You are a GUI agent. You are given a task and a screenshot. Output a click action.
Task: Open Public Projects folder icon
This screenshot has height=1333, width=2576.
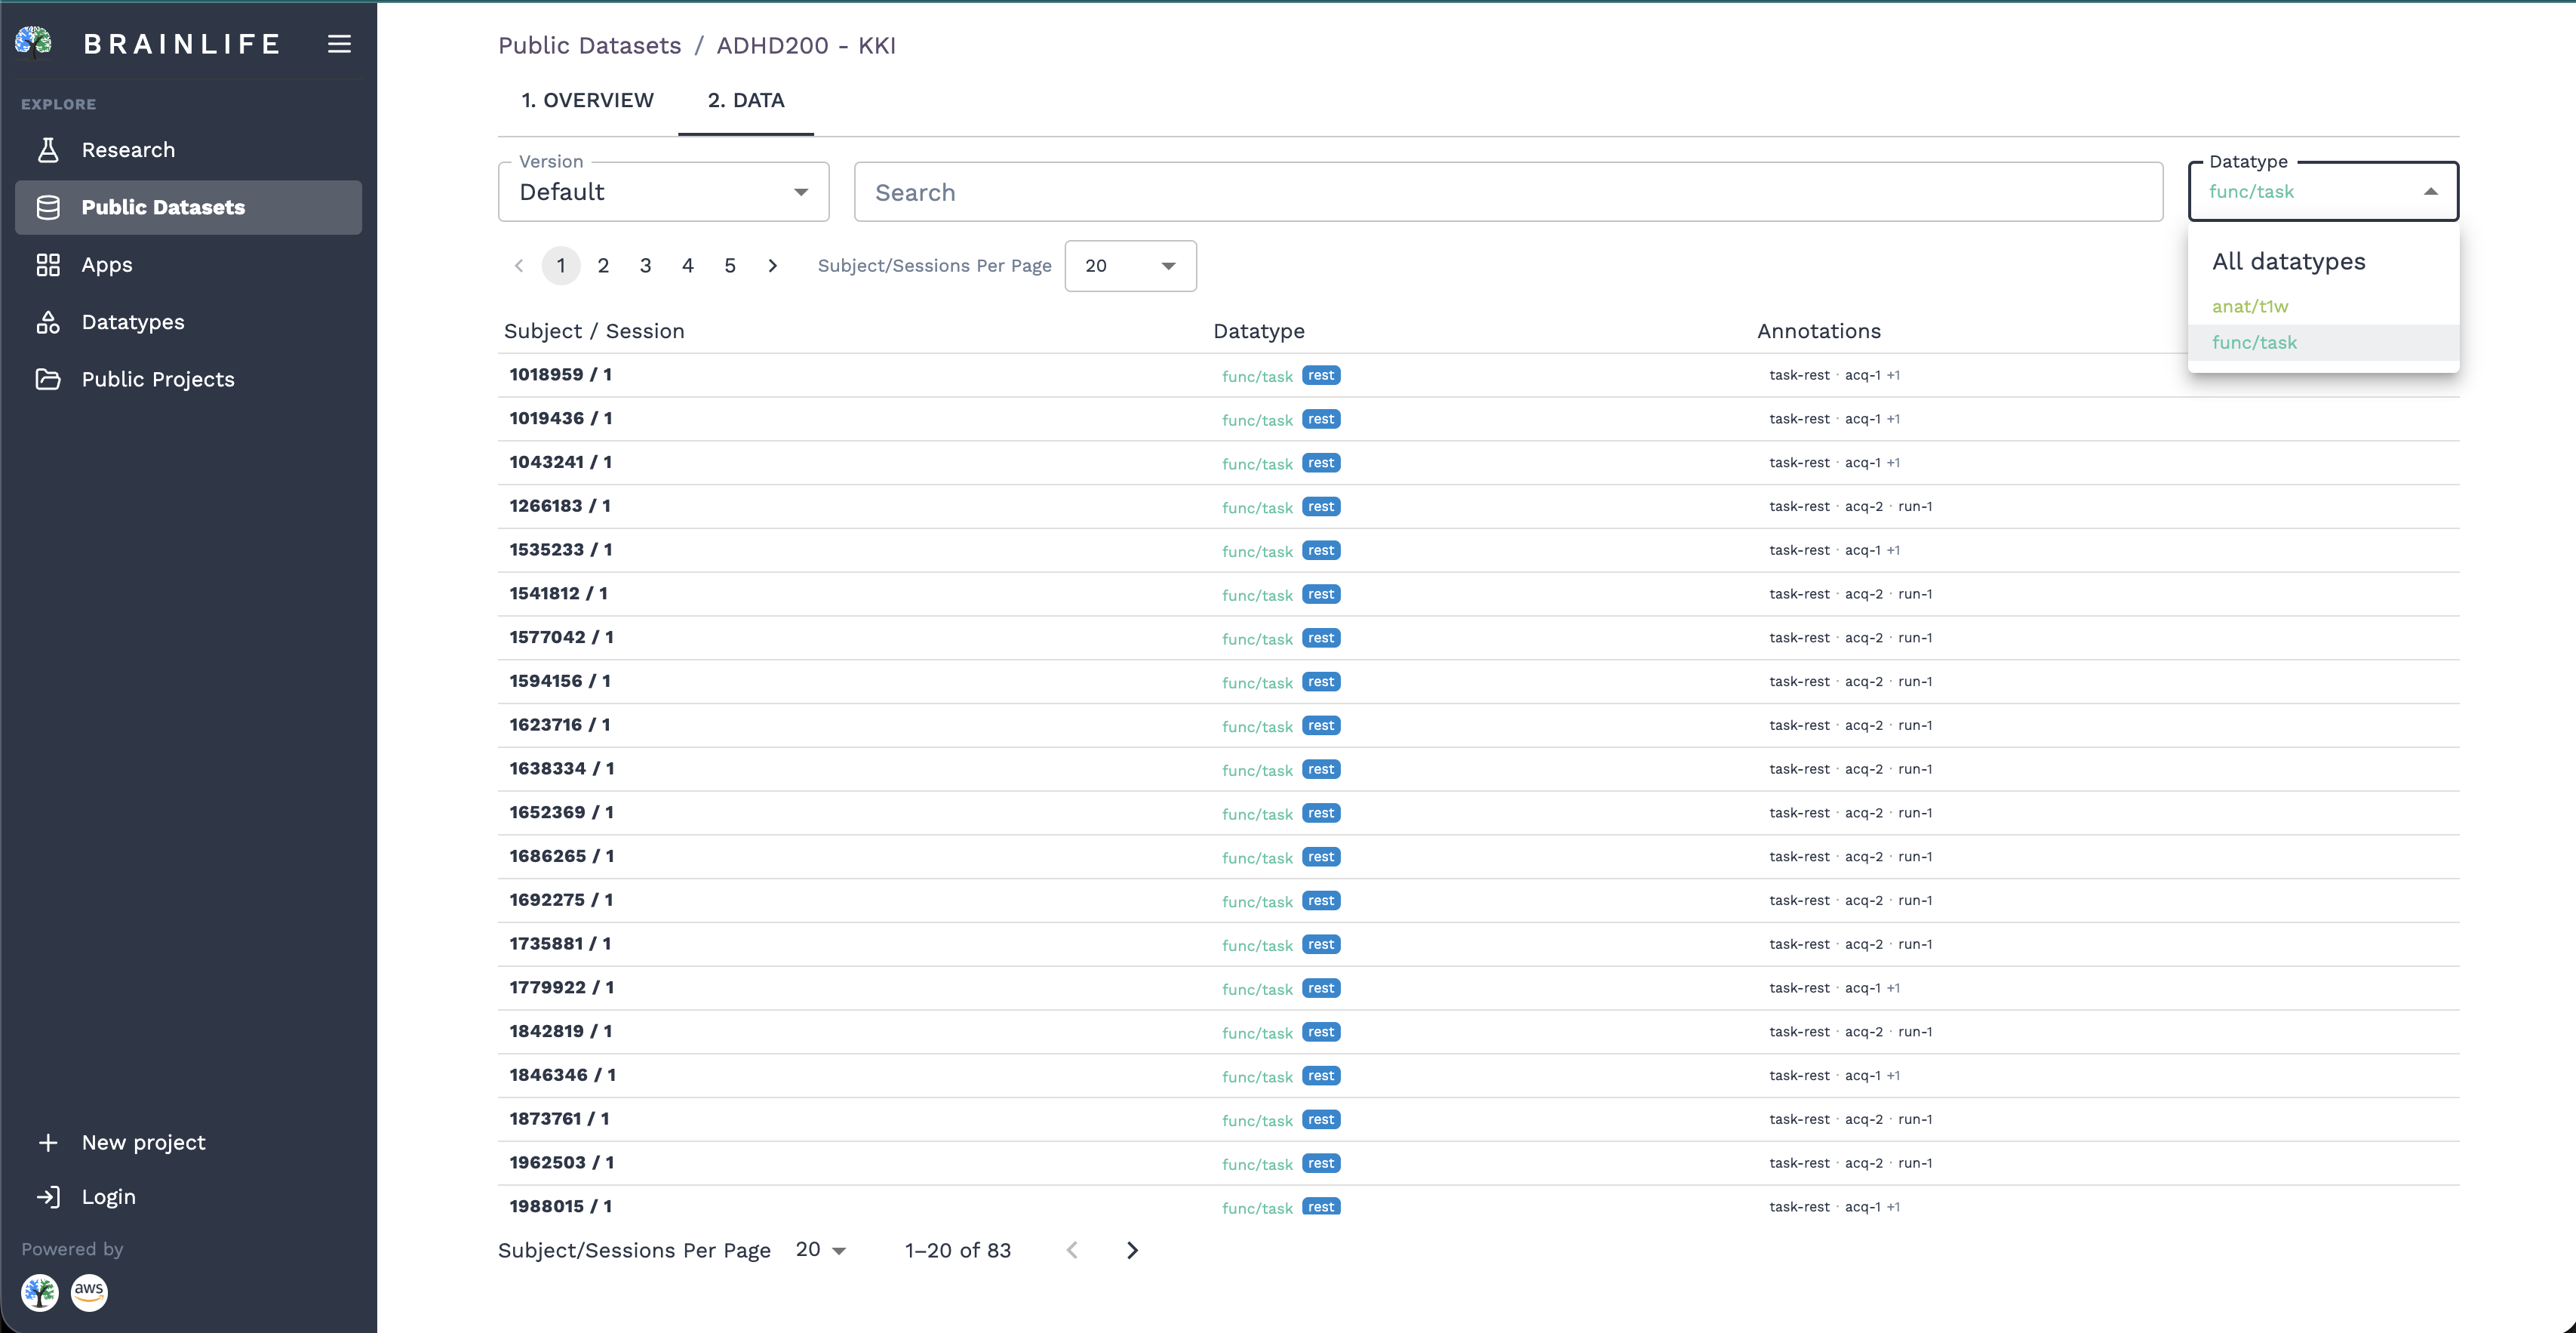(48, 379)
